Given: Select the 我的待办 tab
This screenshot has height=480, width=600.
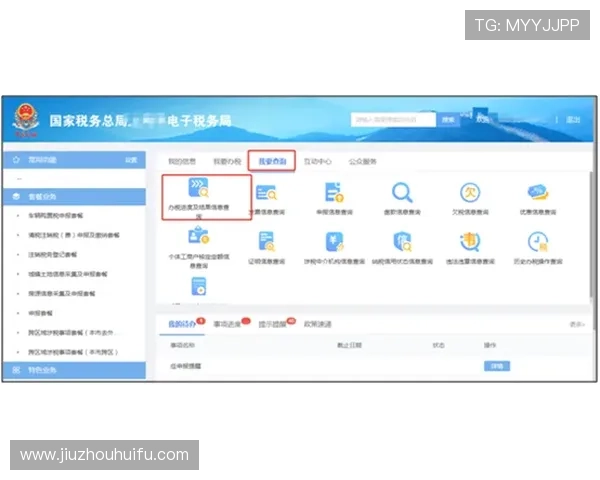Looking at the screenshot, I should (182, 324).
